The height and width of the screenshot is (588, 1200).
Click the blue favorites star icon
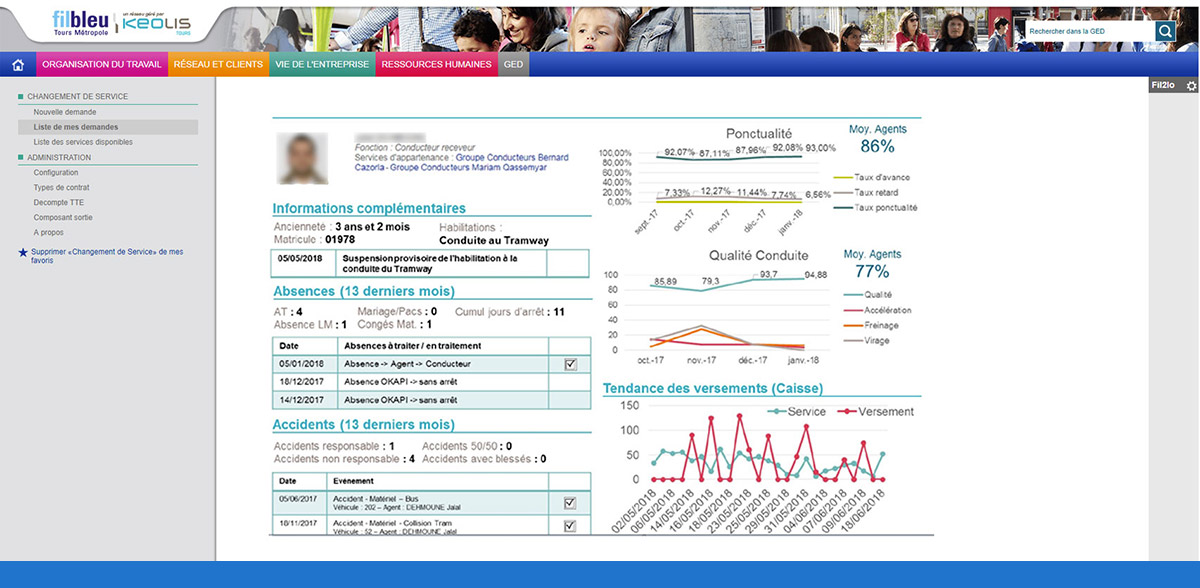pos(23,254)
